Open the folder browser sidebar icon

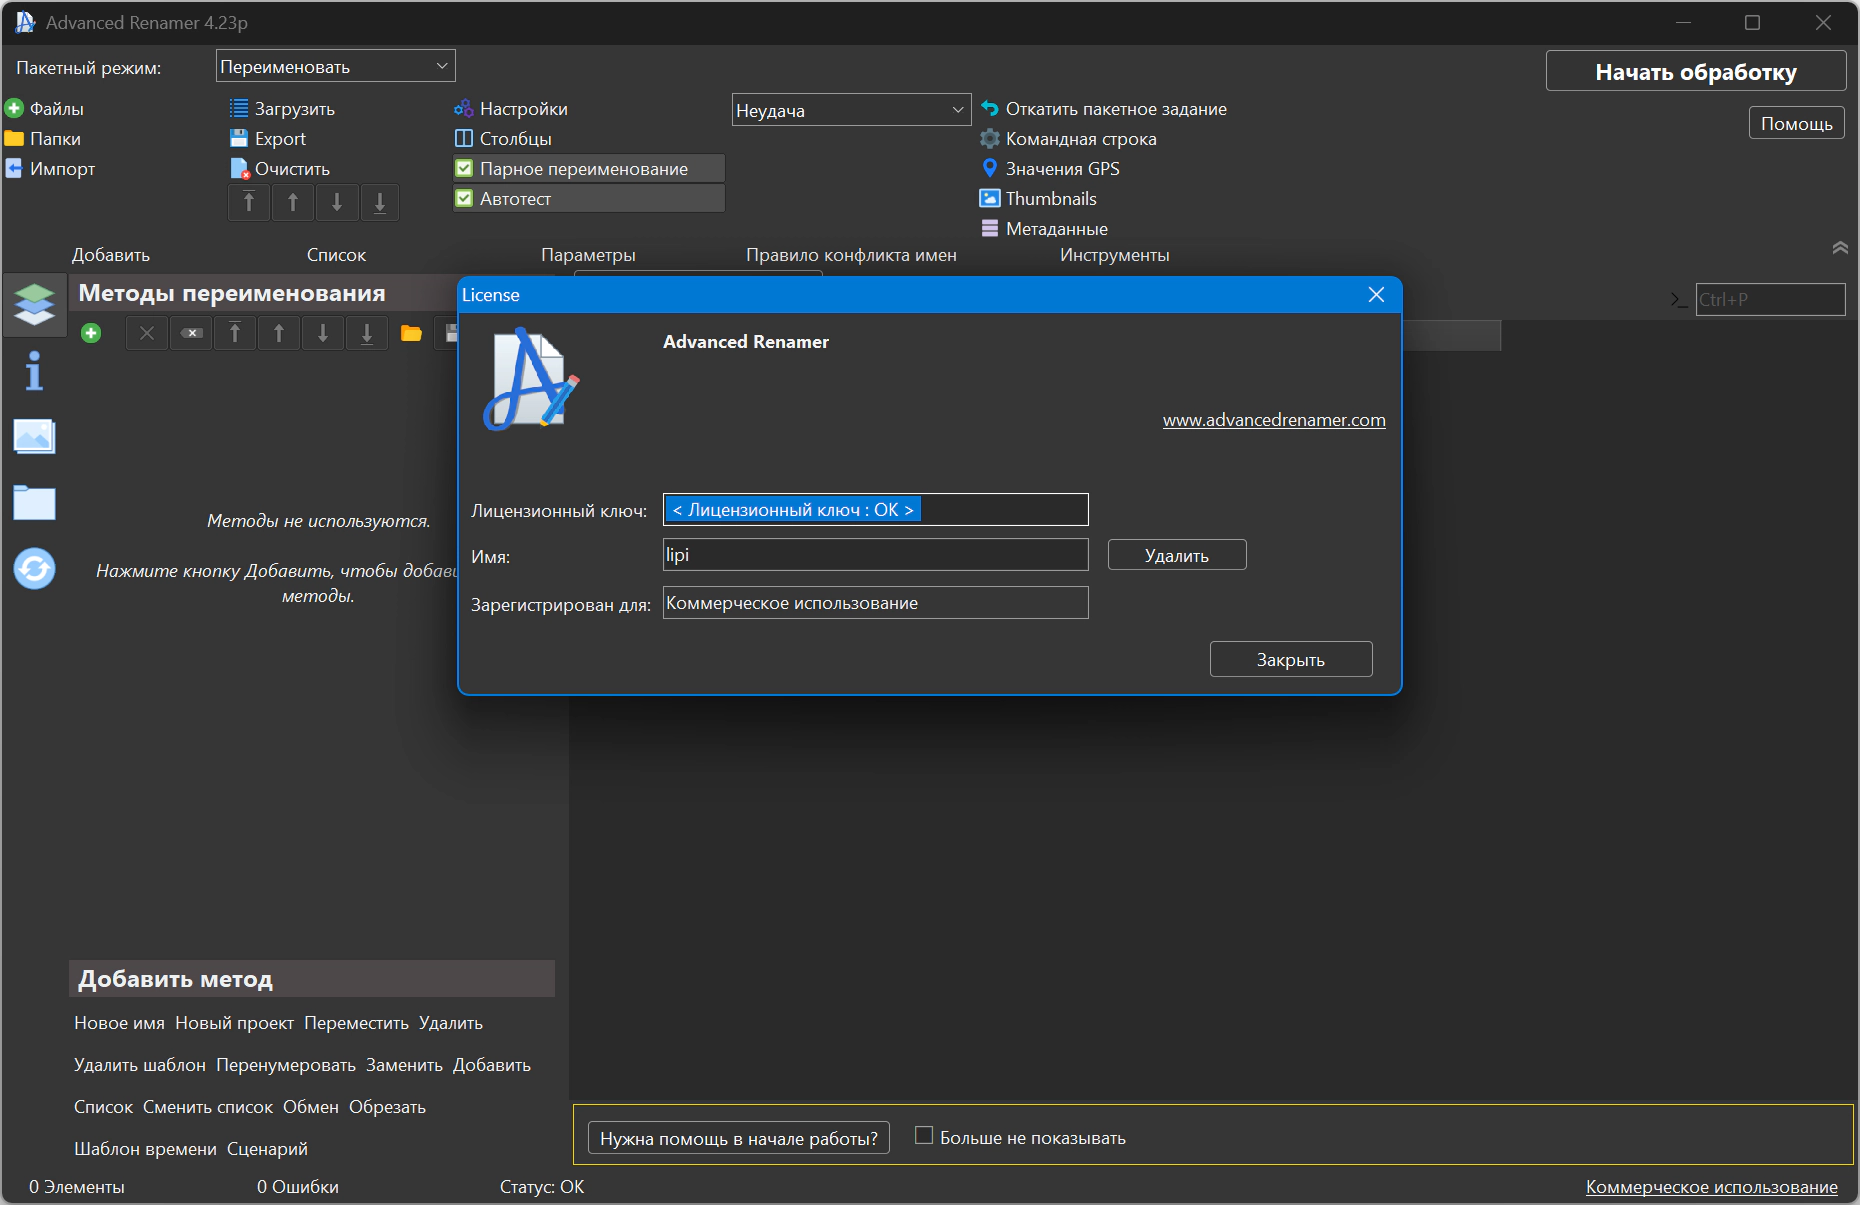pyautogui.click(x=35, y=503)
